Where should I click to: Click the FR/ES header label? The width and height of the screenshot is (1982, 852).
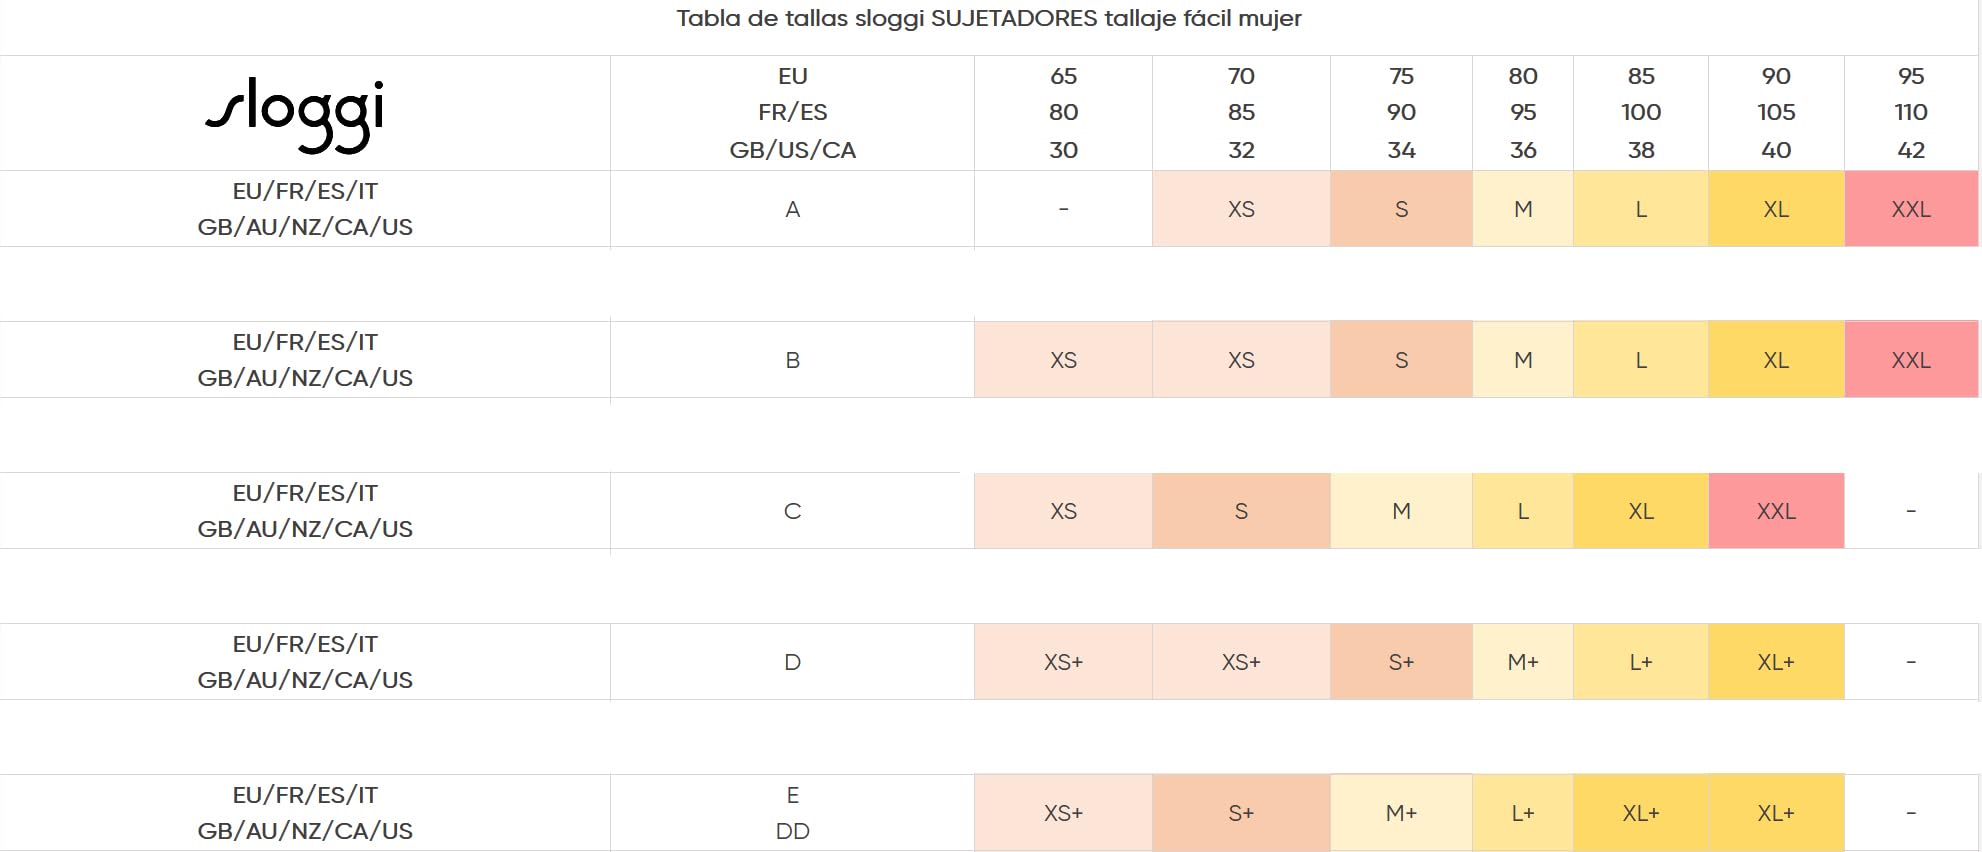[x=792, y=112]
